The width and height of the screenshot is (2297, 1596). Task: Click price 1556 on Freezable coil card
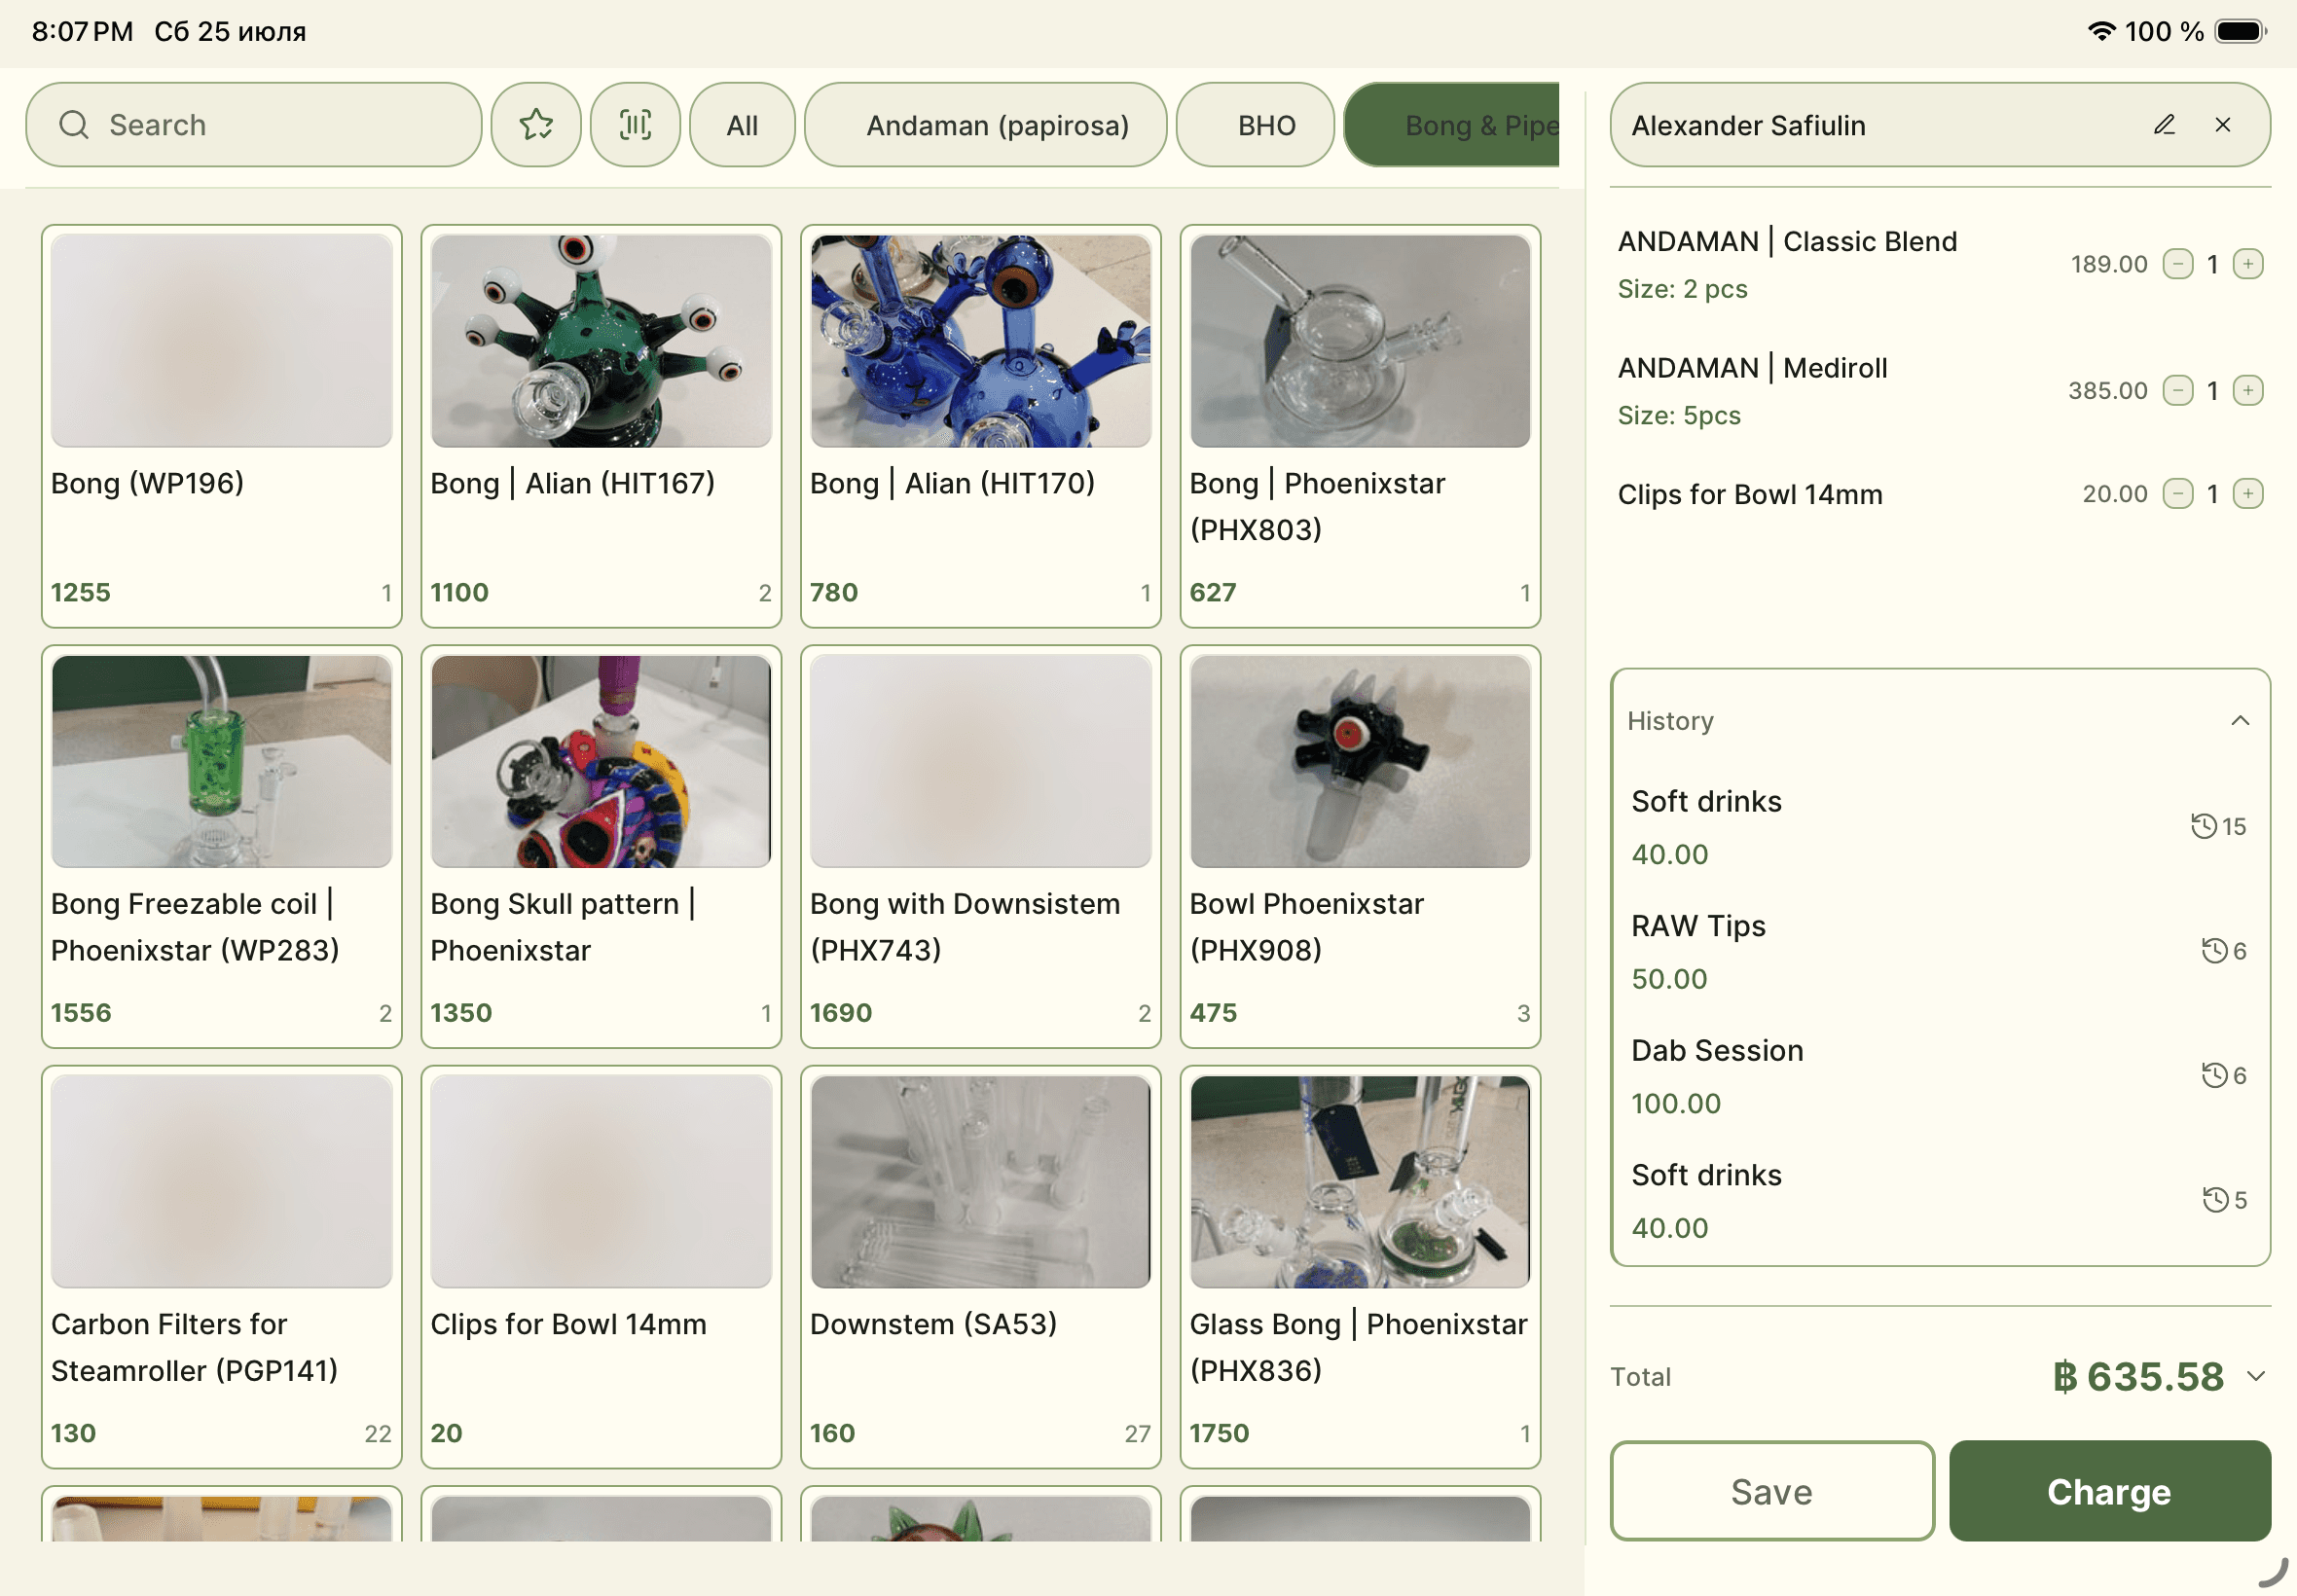tap(81, 1013)
